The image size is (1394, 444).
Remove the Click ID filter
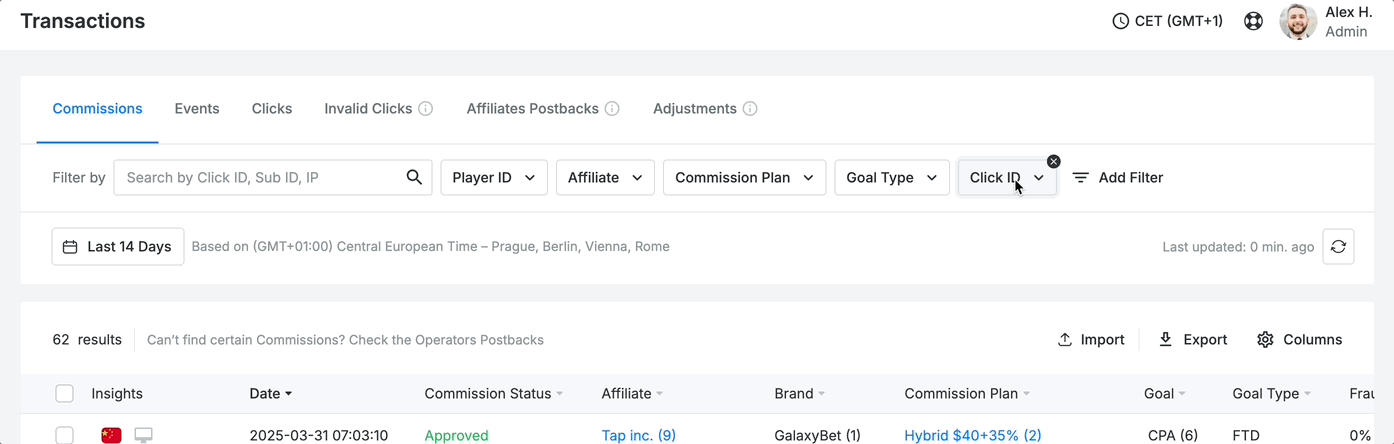point(1053,161)
